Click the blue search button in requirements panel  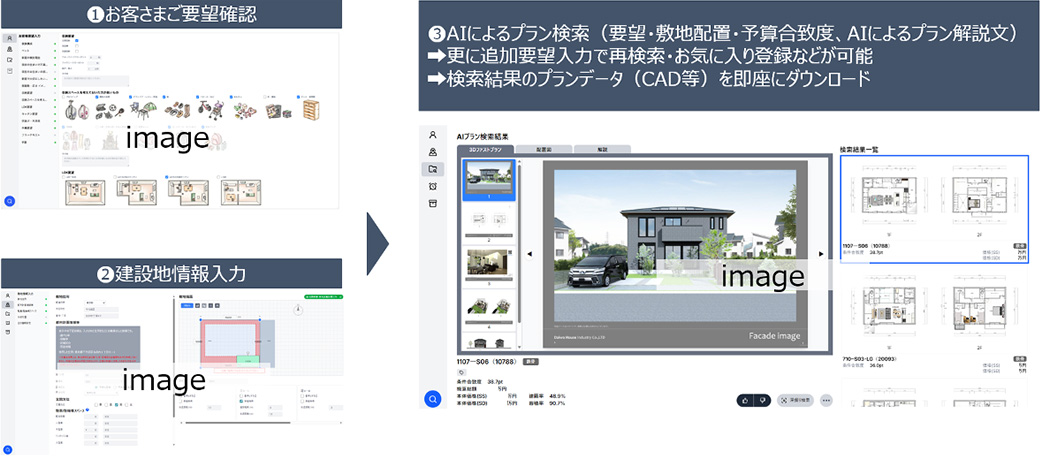pos(9,201)
